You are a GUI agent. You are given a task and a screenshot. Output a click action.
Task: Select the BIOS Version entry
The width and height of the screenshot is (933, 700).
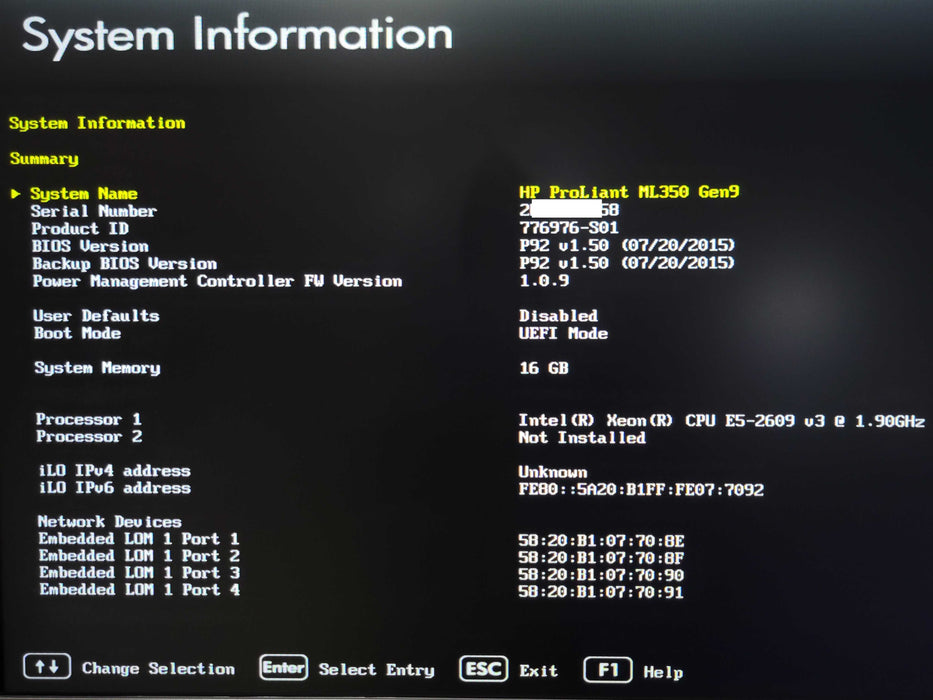(x=90, y=246)
